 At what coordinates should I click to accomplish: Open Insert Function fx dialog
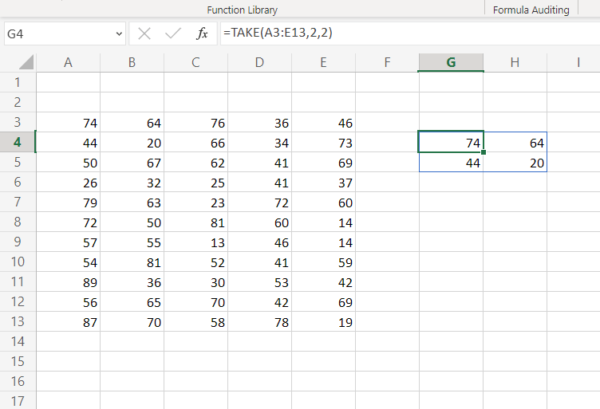202,34
